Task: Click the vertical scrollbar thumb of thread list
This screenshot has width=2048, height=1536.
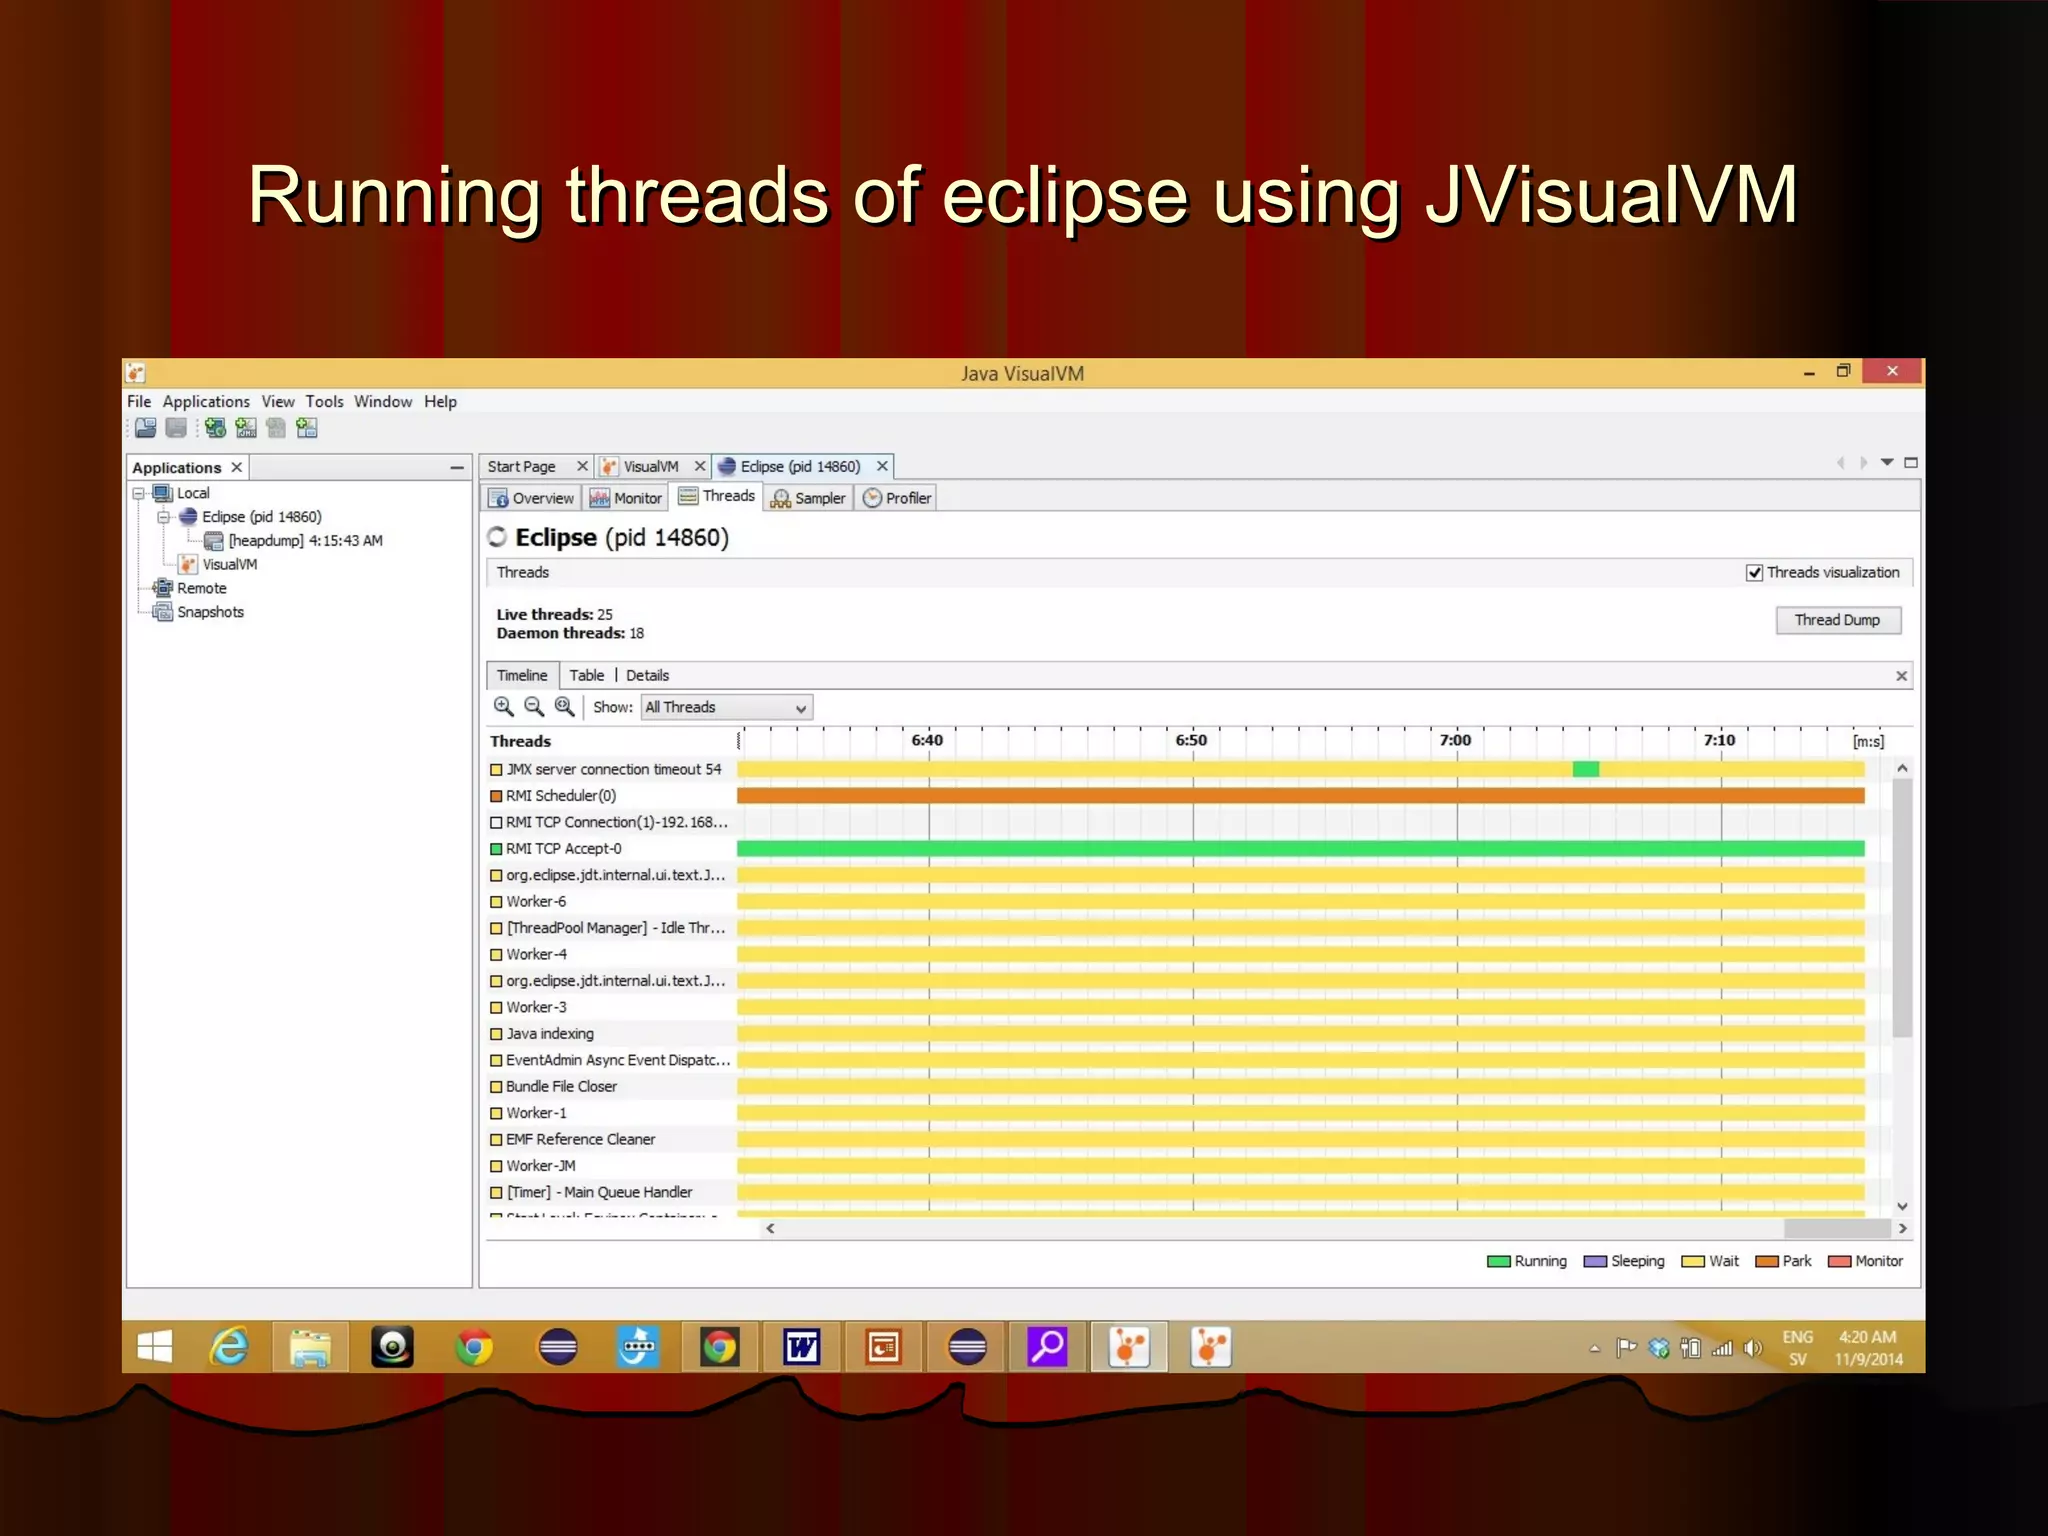Action: (1902, 908)
